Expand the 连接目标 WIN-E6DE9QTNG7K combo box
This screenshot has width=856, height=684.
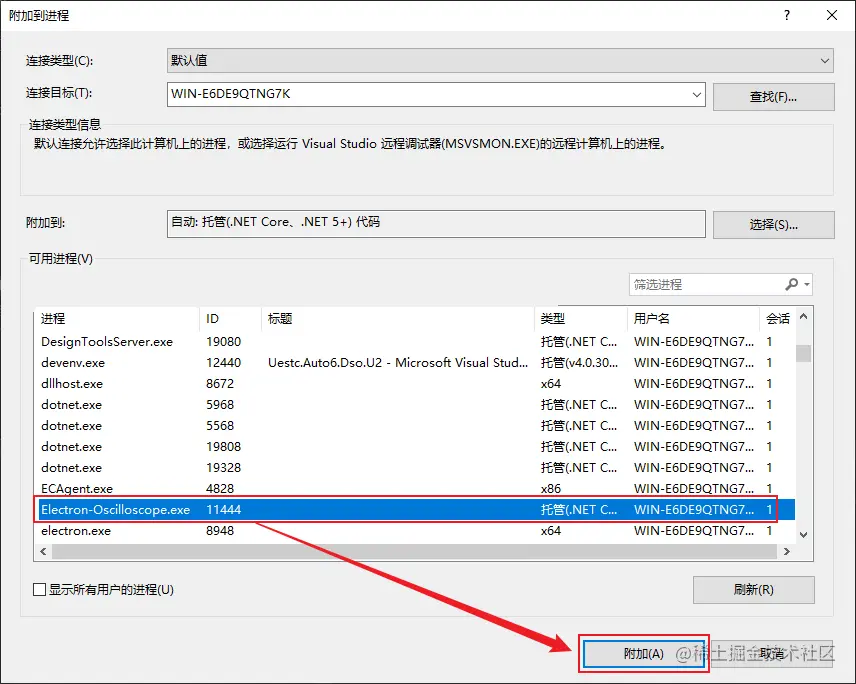[696, 96]
